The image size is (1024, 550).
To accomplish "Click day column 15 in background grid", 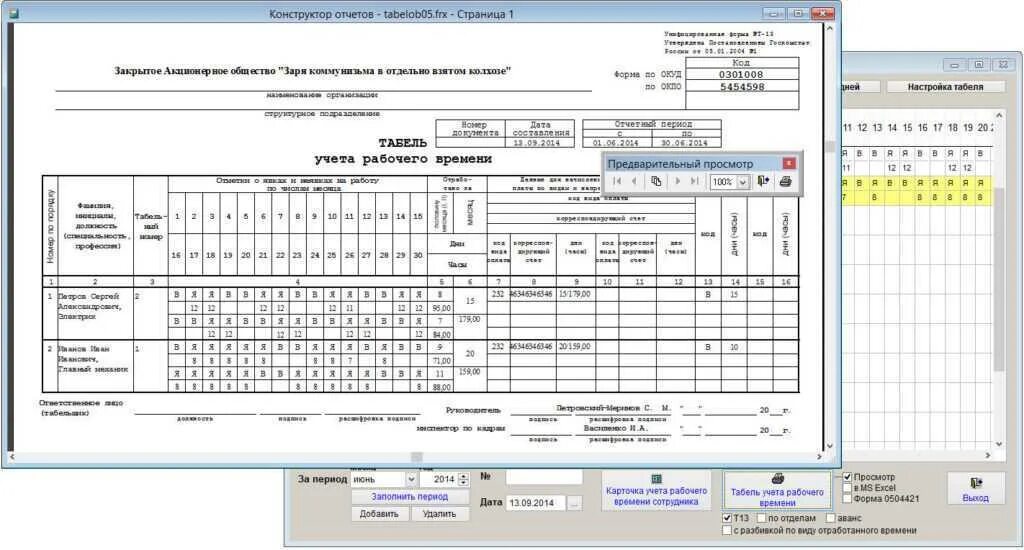I will (x=906, y=128).
